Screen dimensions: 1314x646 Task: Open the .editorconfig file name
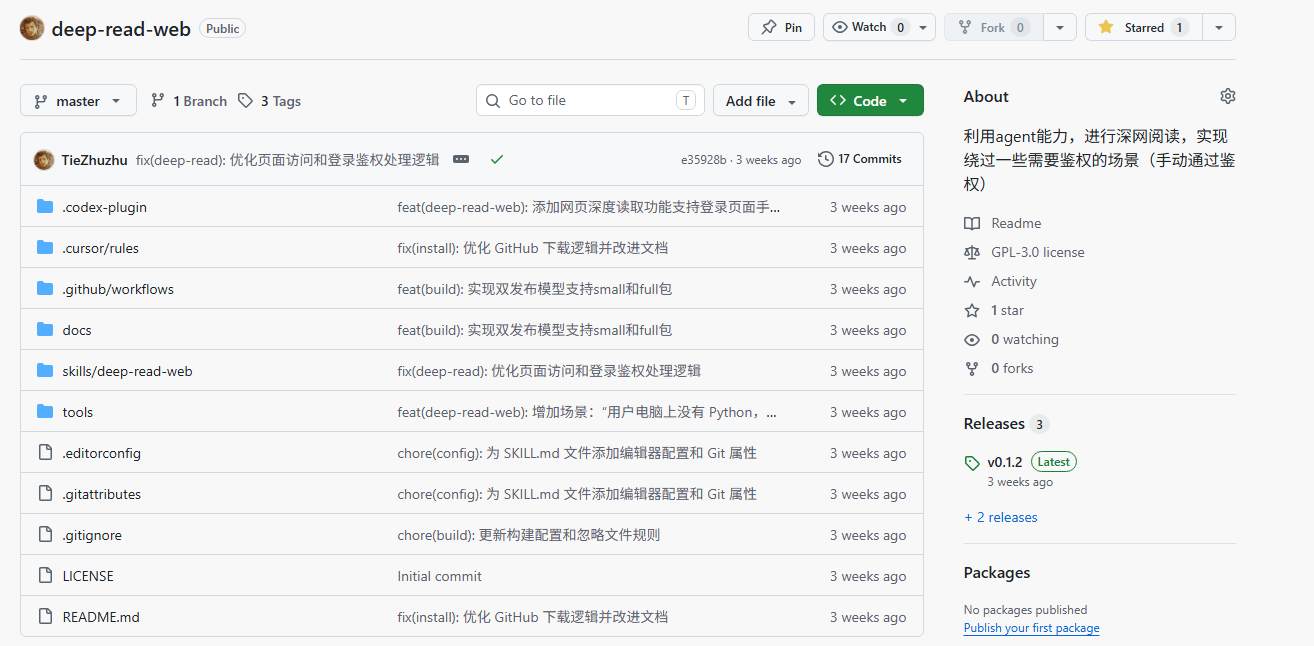pos(102,453)
